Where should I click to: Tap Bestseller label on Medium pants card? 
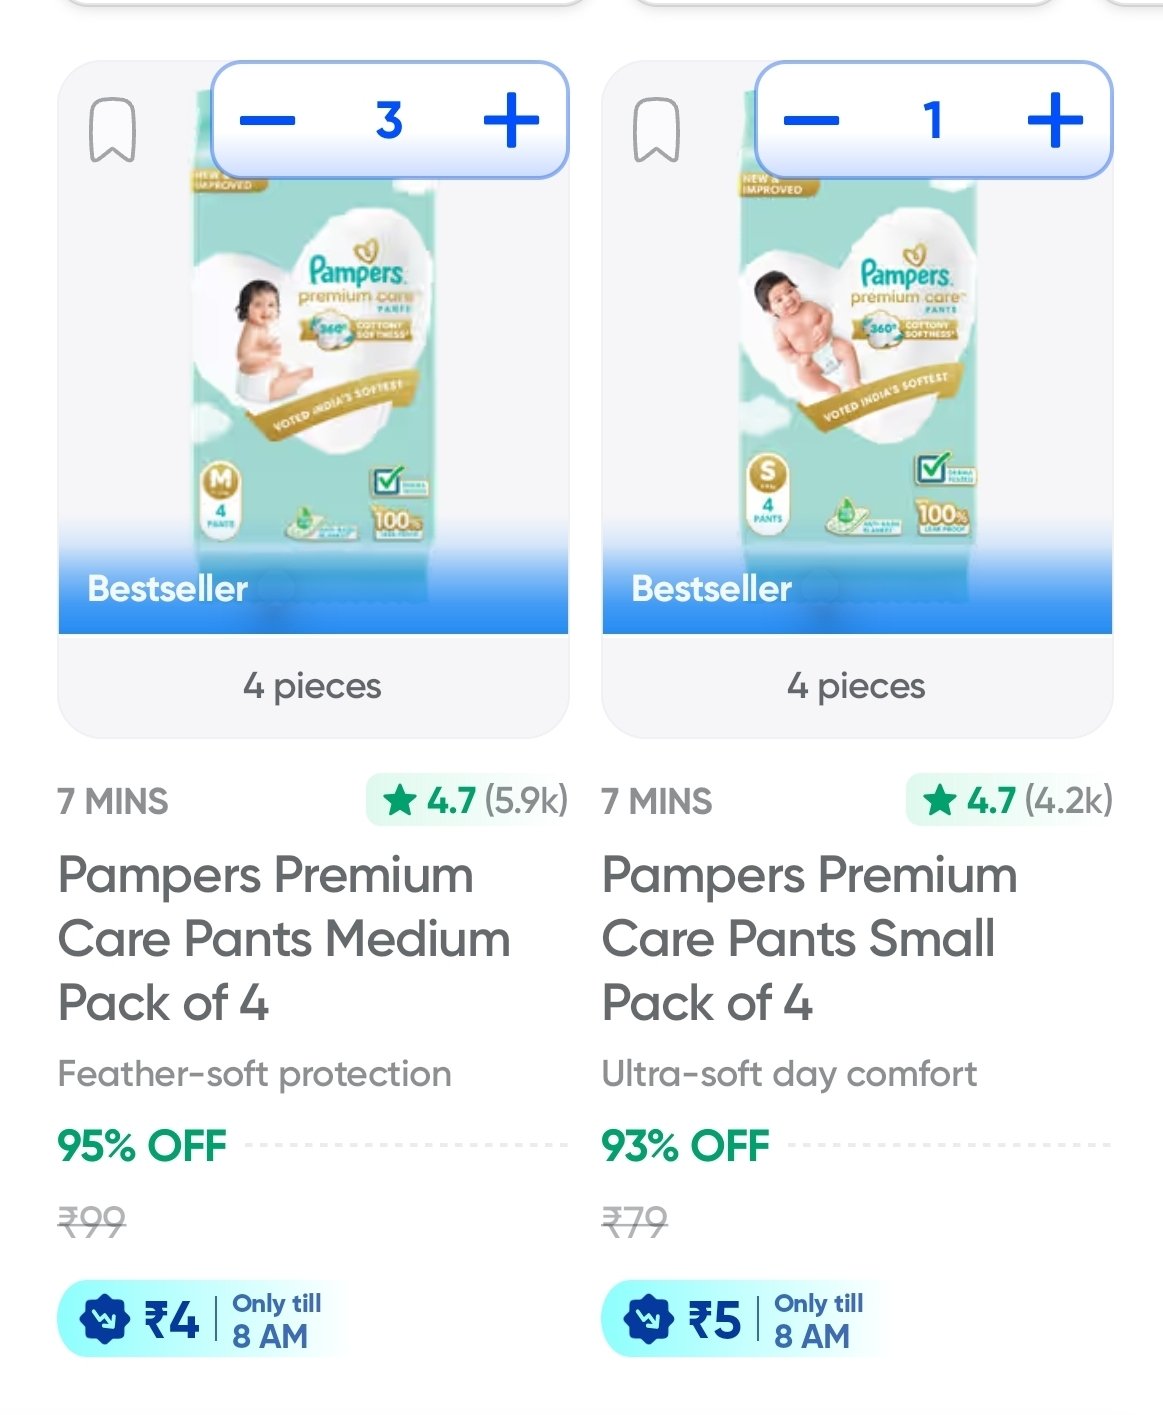168,589
